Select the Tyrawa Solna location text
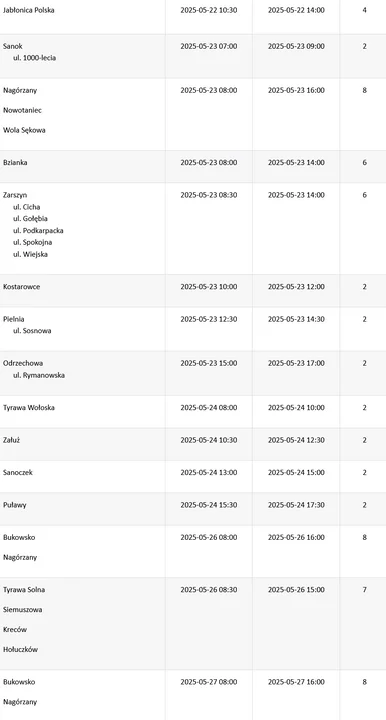Image resolution: width=386 pixels, height=720 pixels. [x=24, y=590]
